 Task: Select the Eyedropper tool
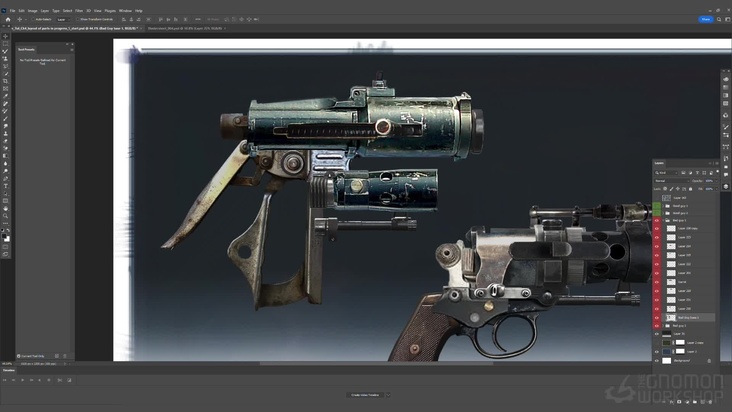click(5, 96)
